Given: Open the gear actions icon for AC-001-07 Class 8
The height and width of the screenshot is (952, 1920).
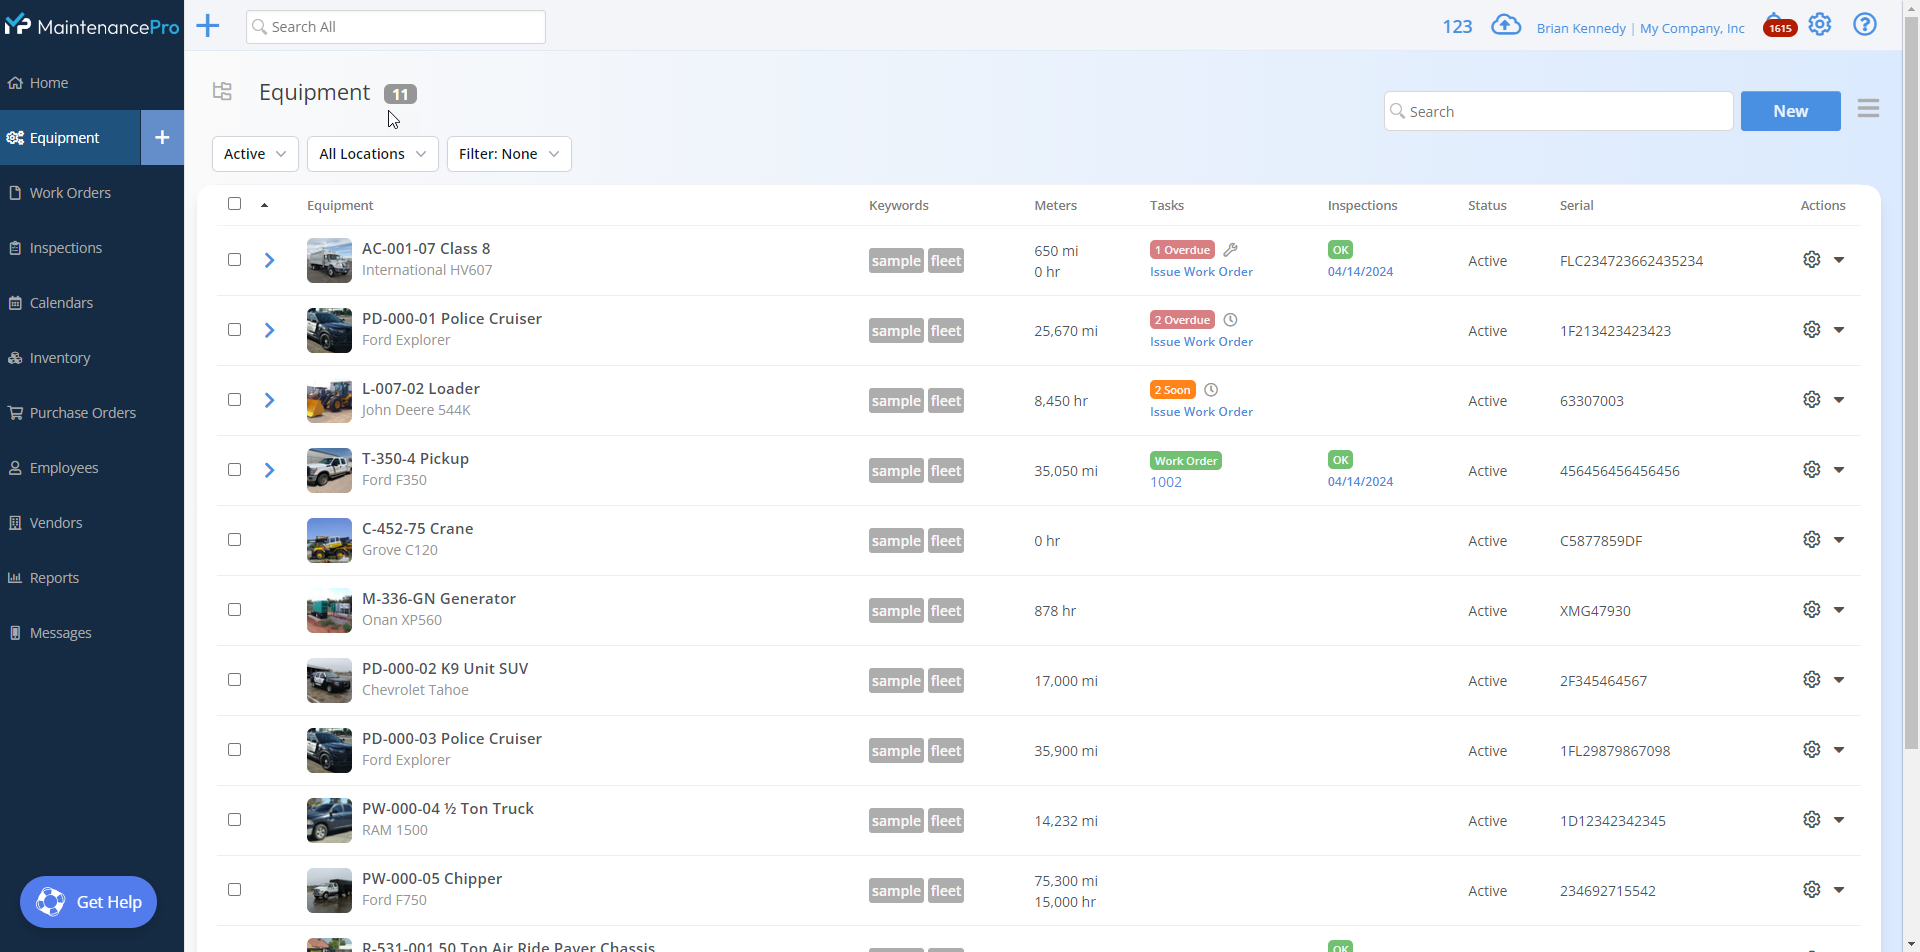Looking at the screenshot, I should tap(1813, 259).
